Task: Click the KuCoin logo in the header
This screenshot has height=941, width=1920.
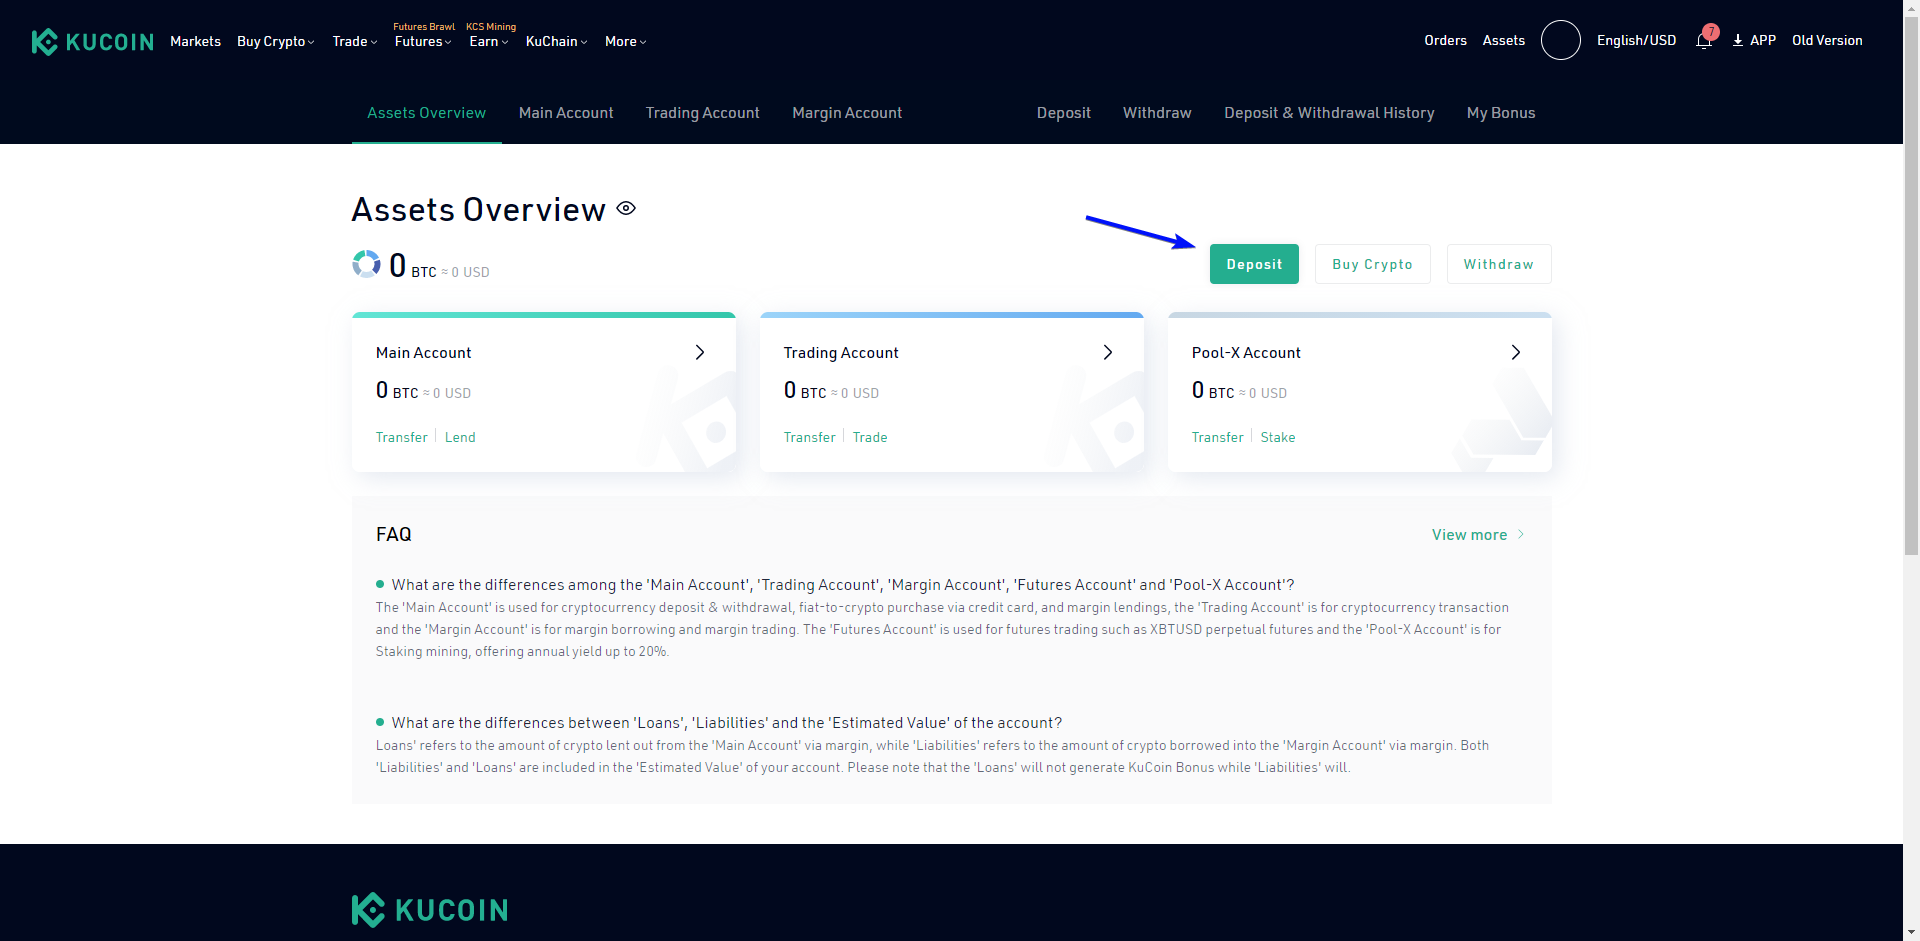Action: point(93,41)
